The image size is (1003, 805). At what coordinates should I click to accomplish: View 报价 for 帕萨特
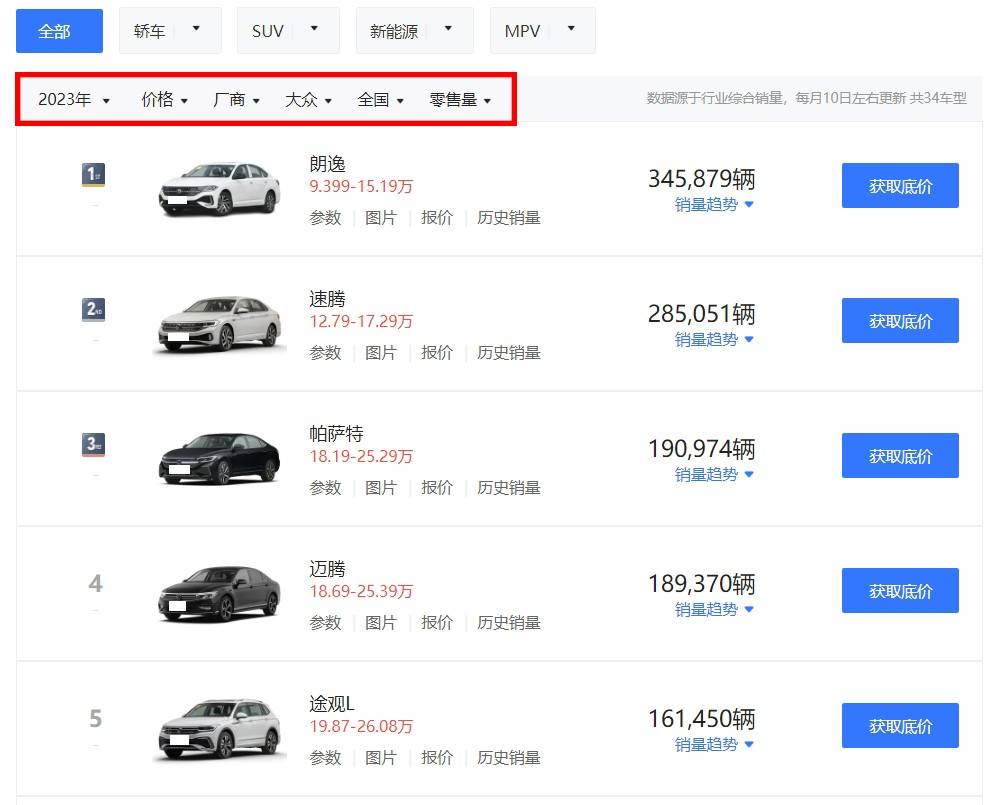437,488
